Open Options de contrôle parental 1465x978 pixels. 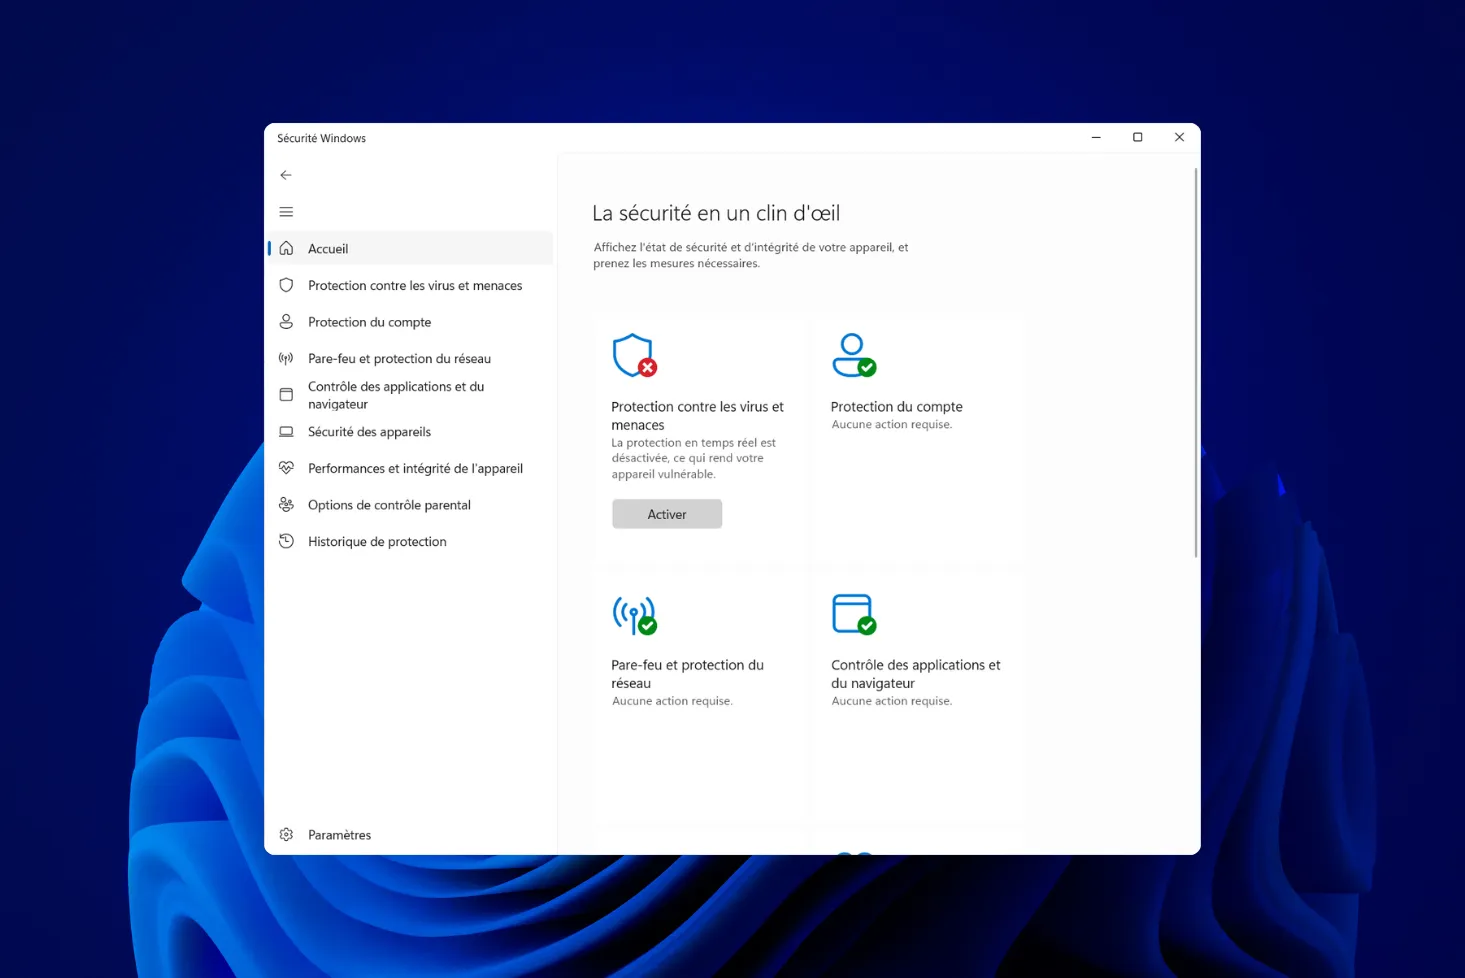coord(389,505)
